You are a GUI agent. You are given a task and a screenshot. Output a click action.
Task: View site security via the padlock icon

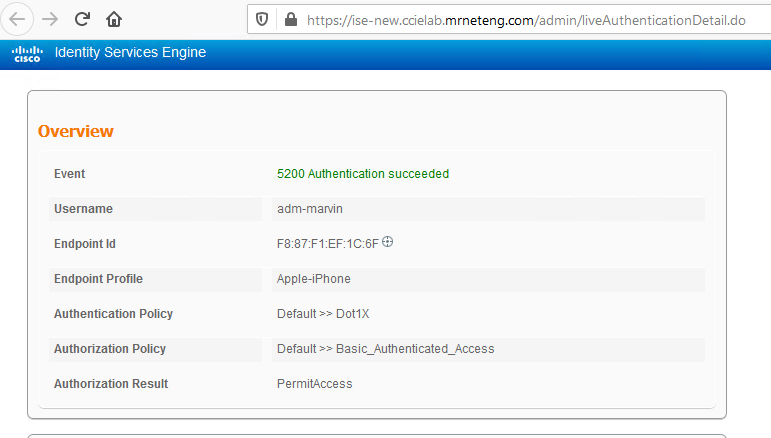pos(291,19)
